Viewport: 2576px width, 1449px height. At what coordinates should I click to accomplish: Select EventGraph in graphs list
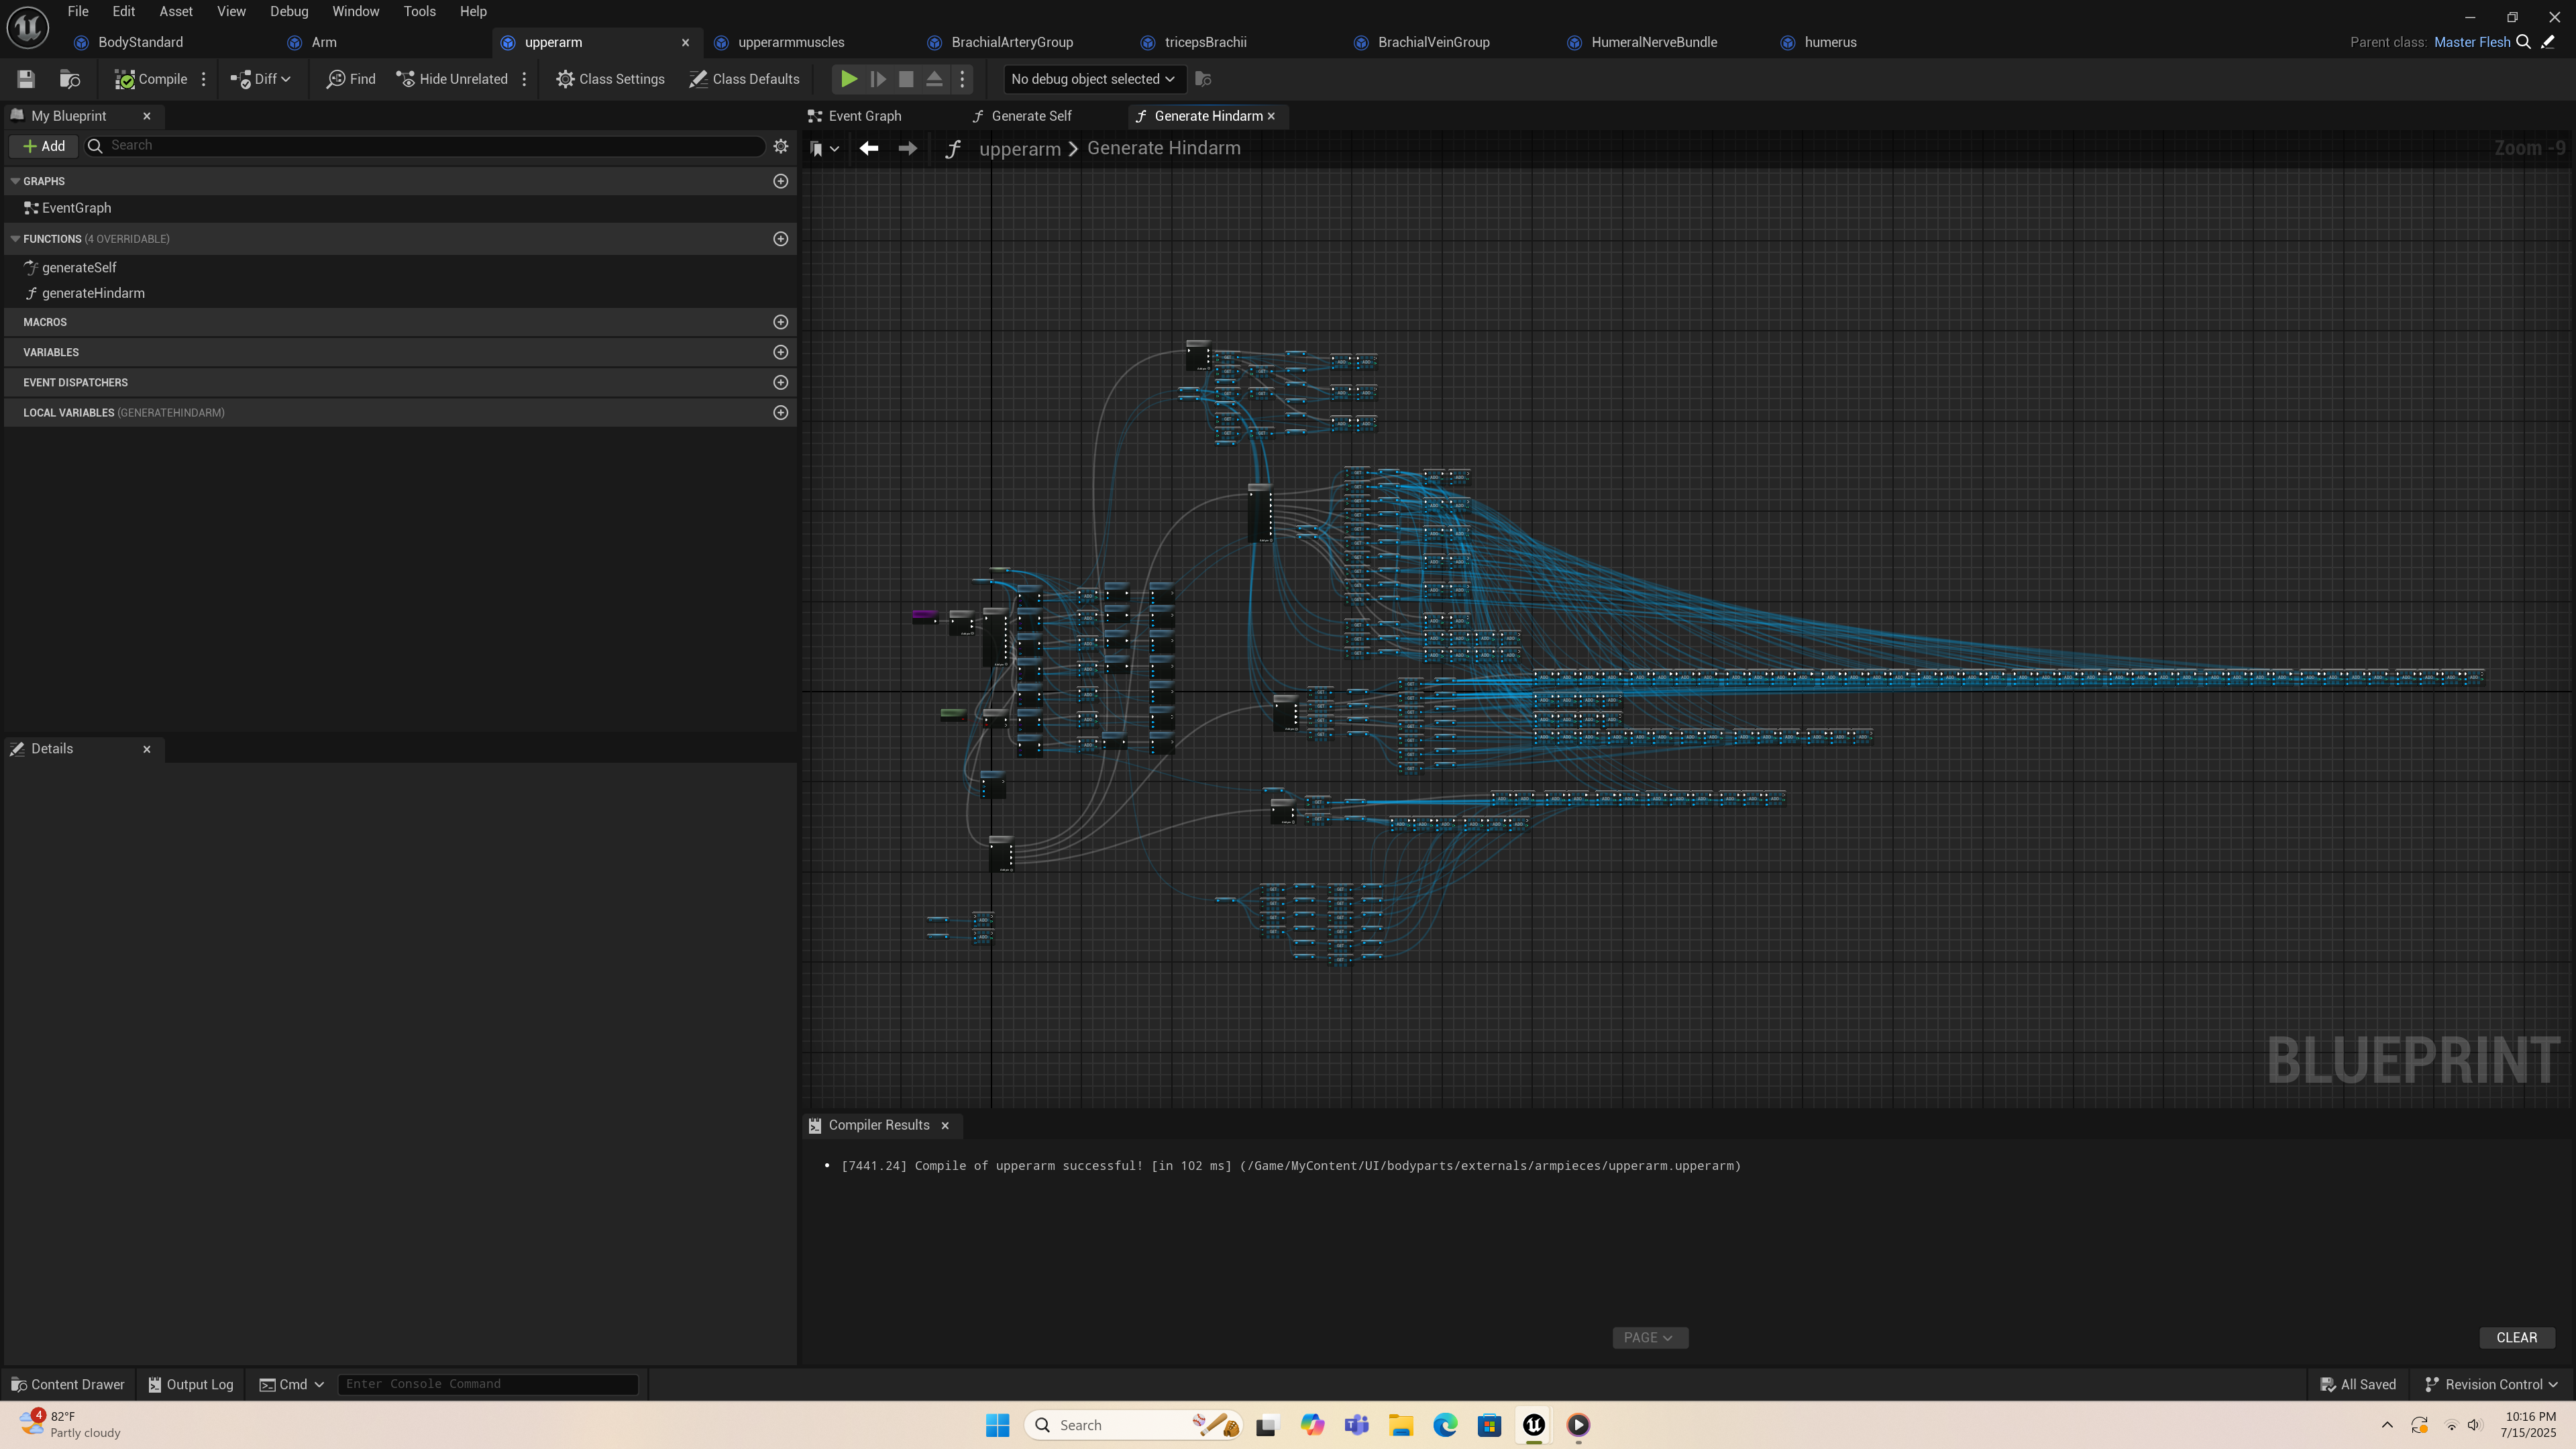[x=76, y=208]
